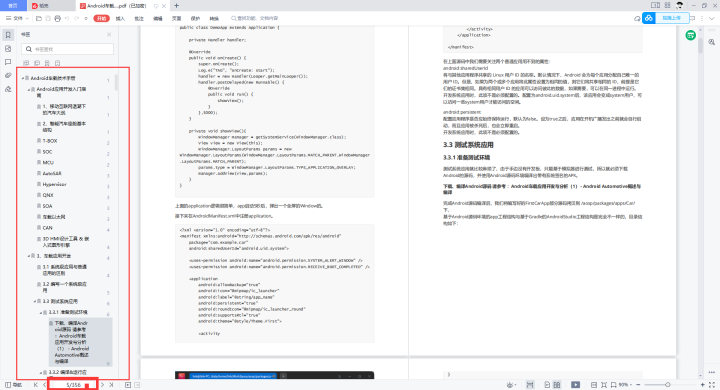Click the print icon in toolbar

pos(57,18)
